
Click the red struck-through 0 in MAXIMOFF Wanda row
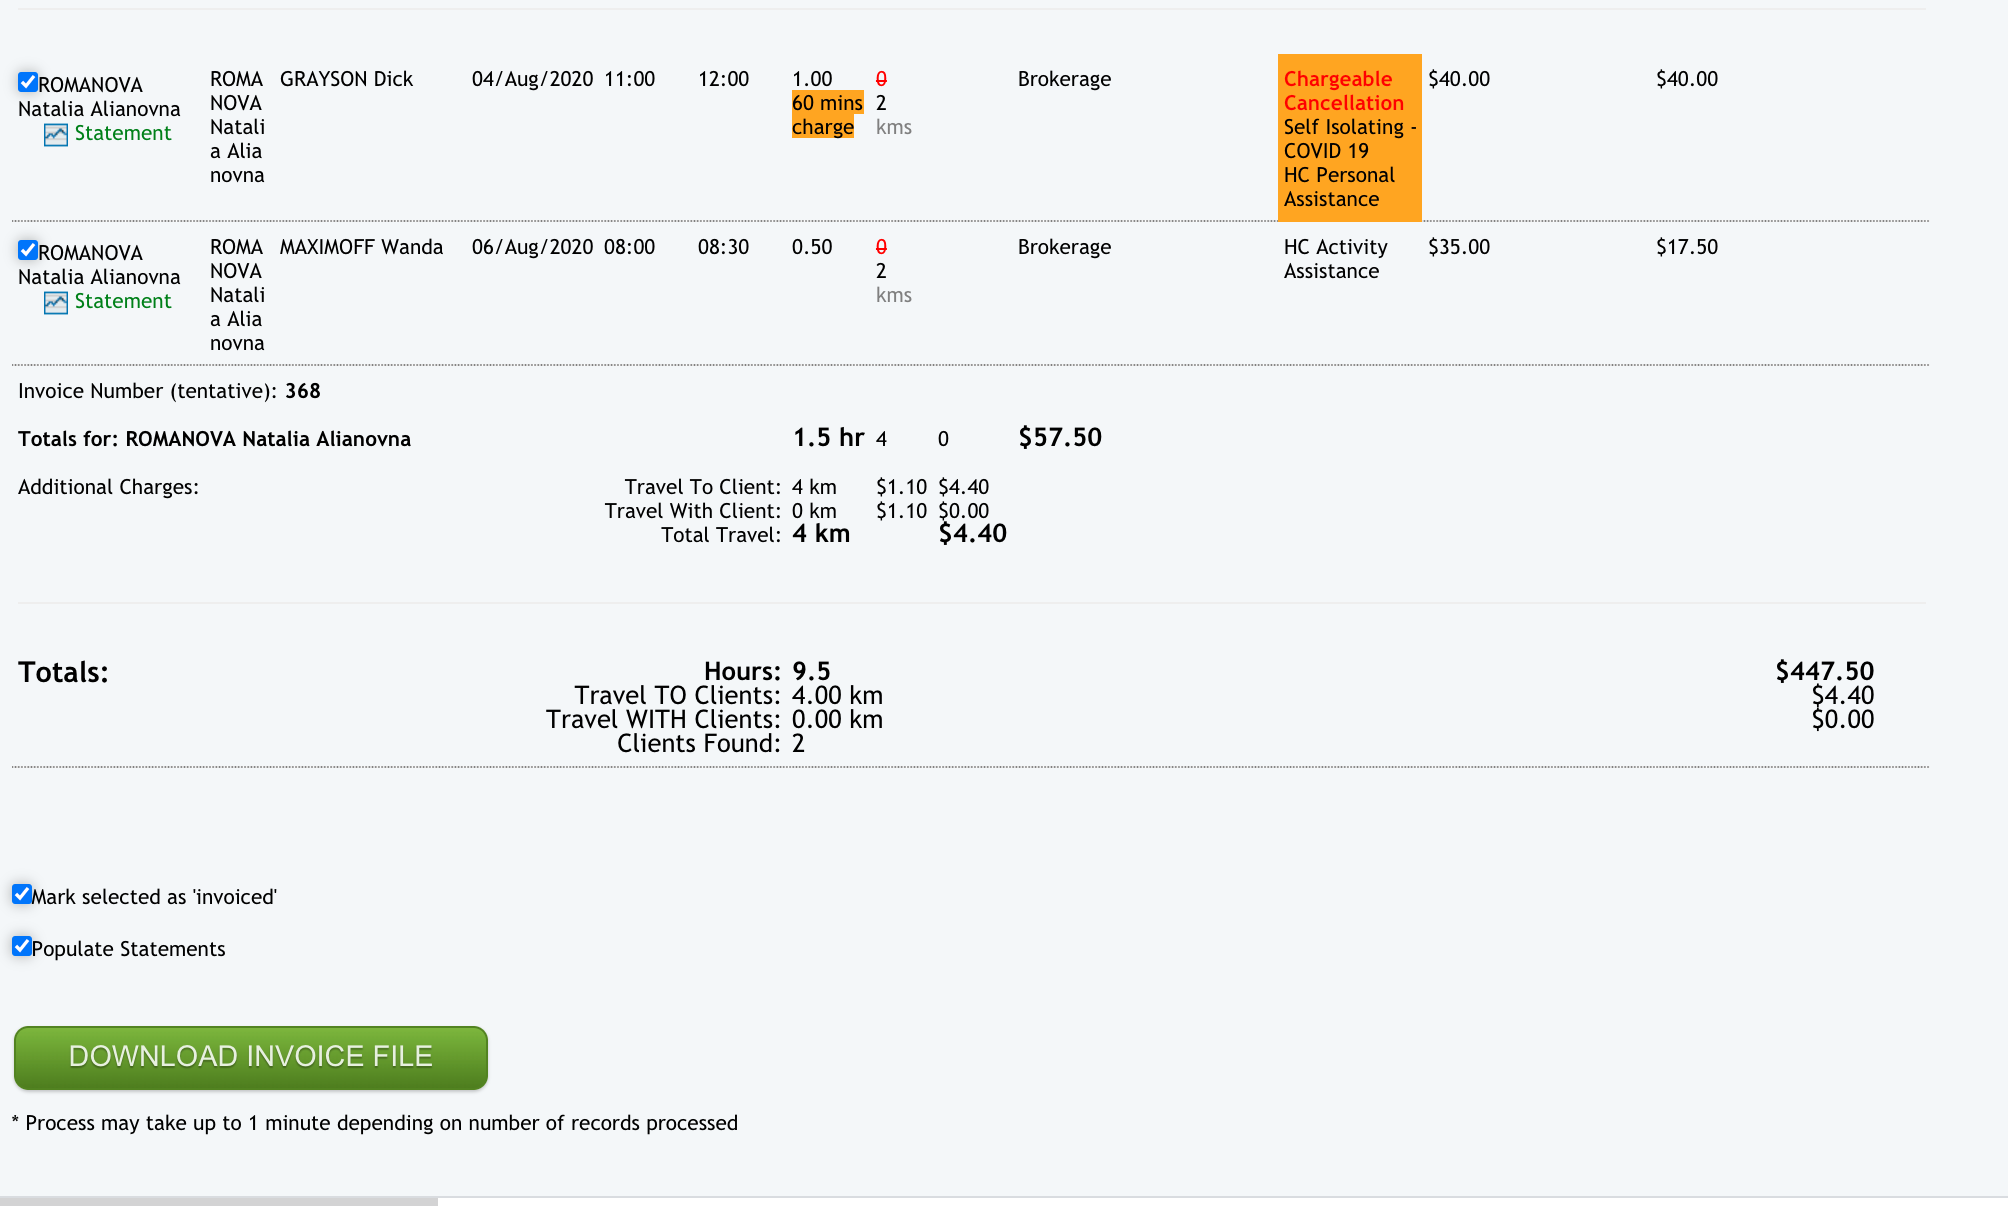pos(881,247)
